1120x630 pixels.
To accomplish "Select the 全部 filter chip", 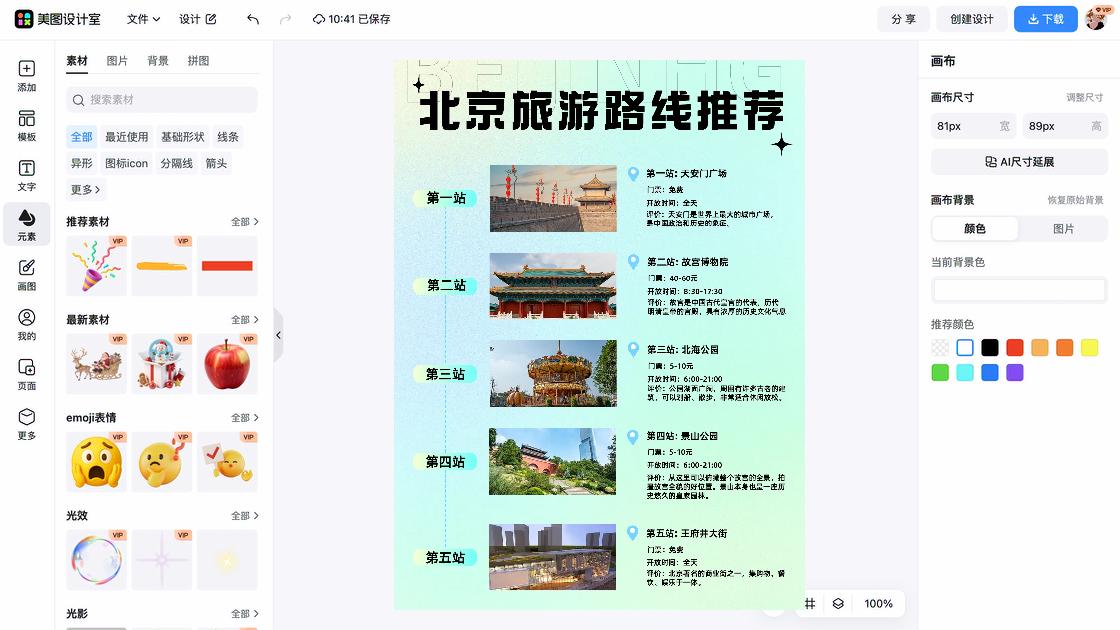I will coord(81,136).
